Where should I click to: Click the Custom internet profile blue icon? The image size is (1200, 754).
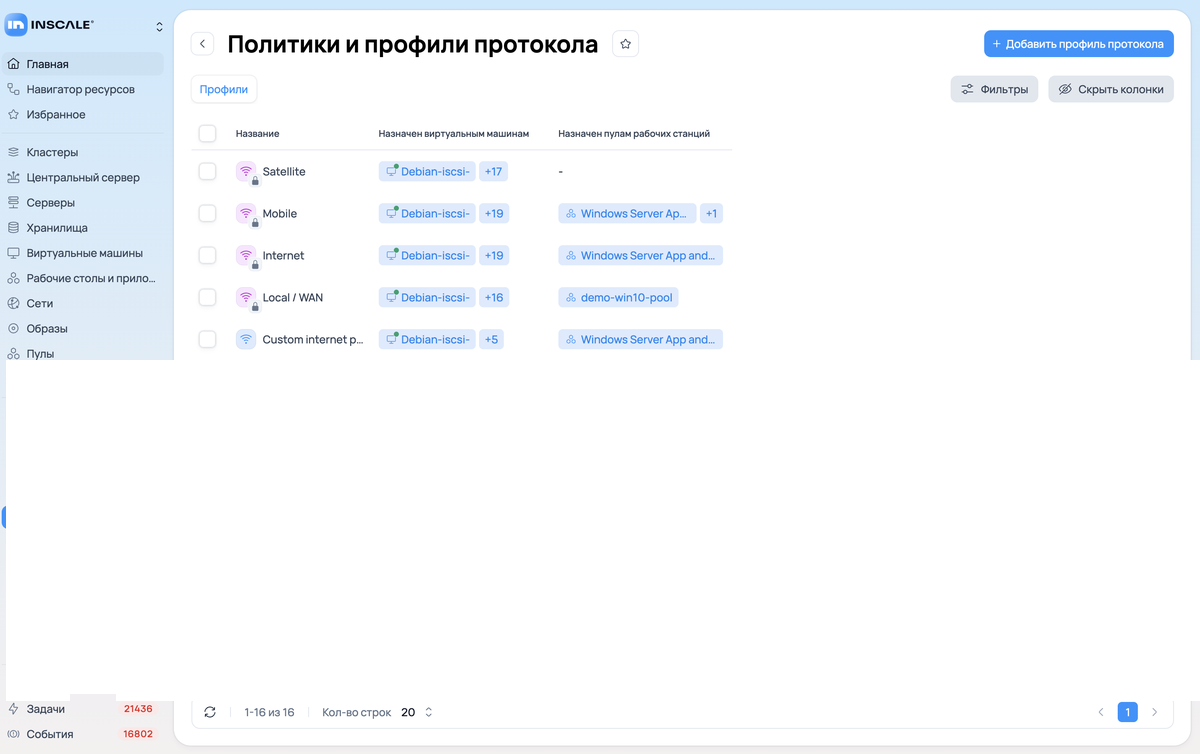tap(246, 339)
